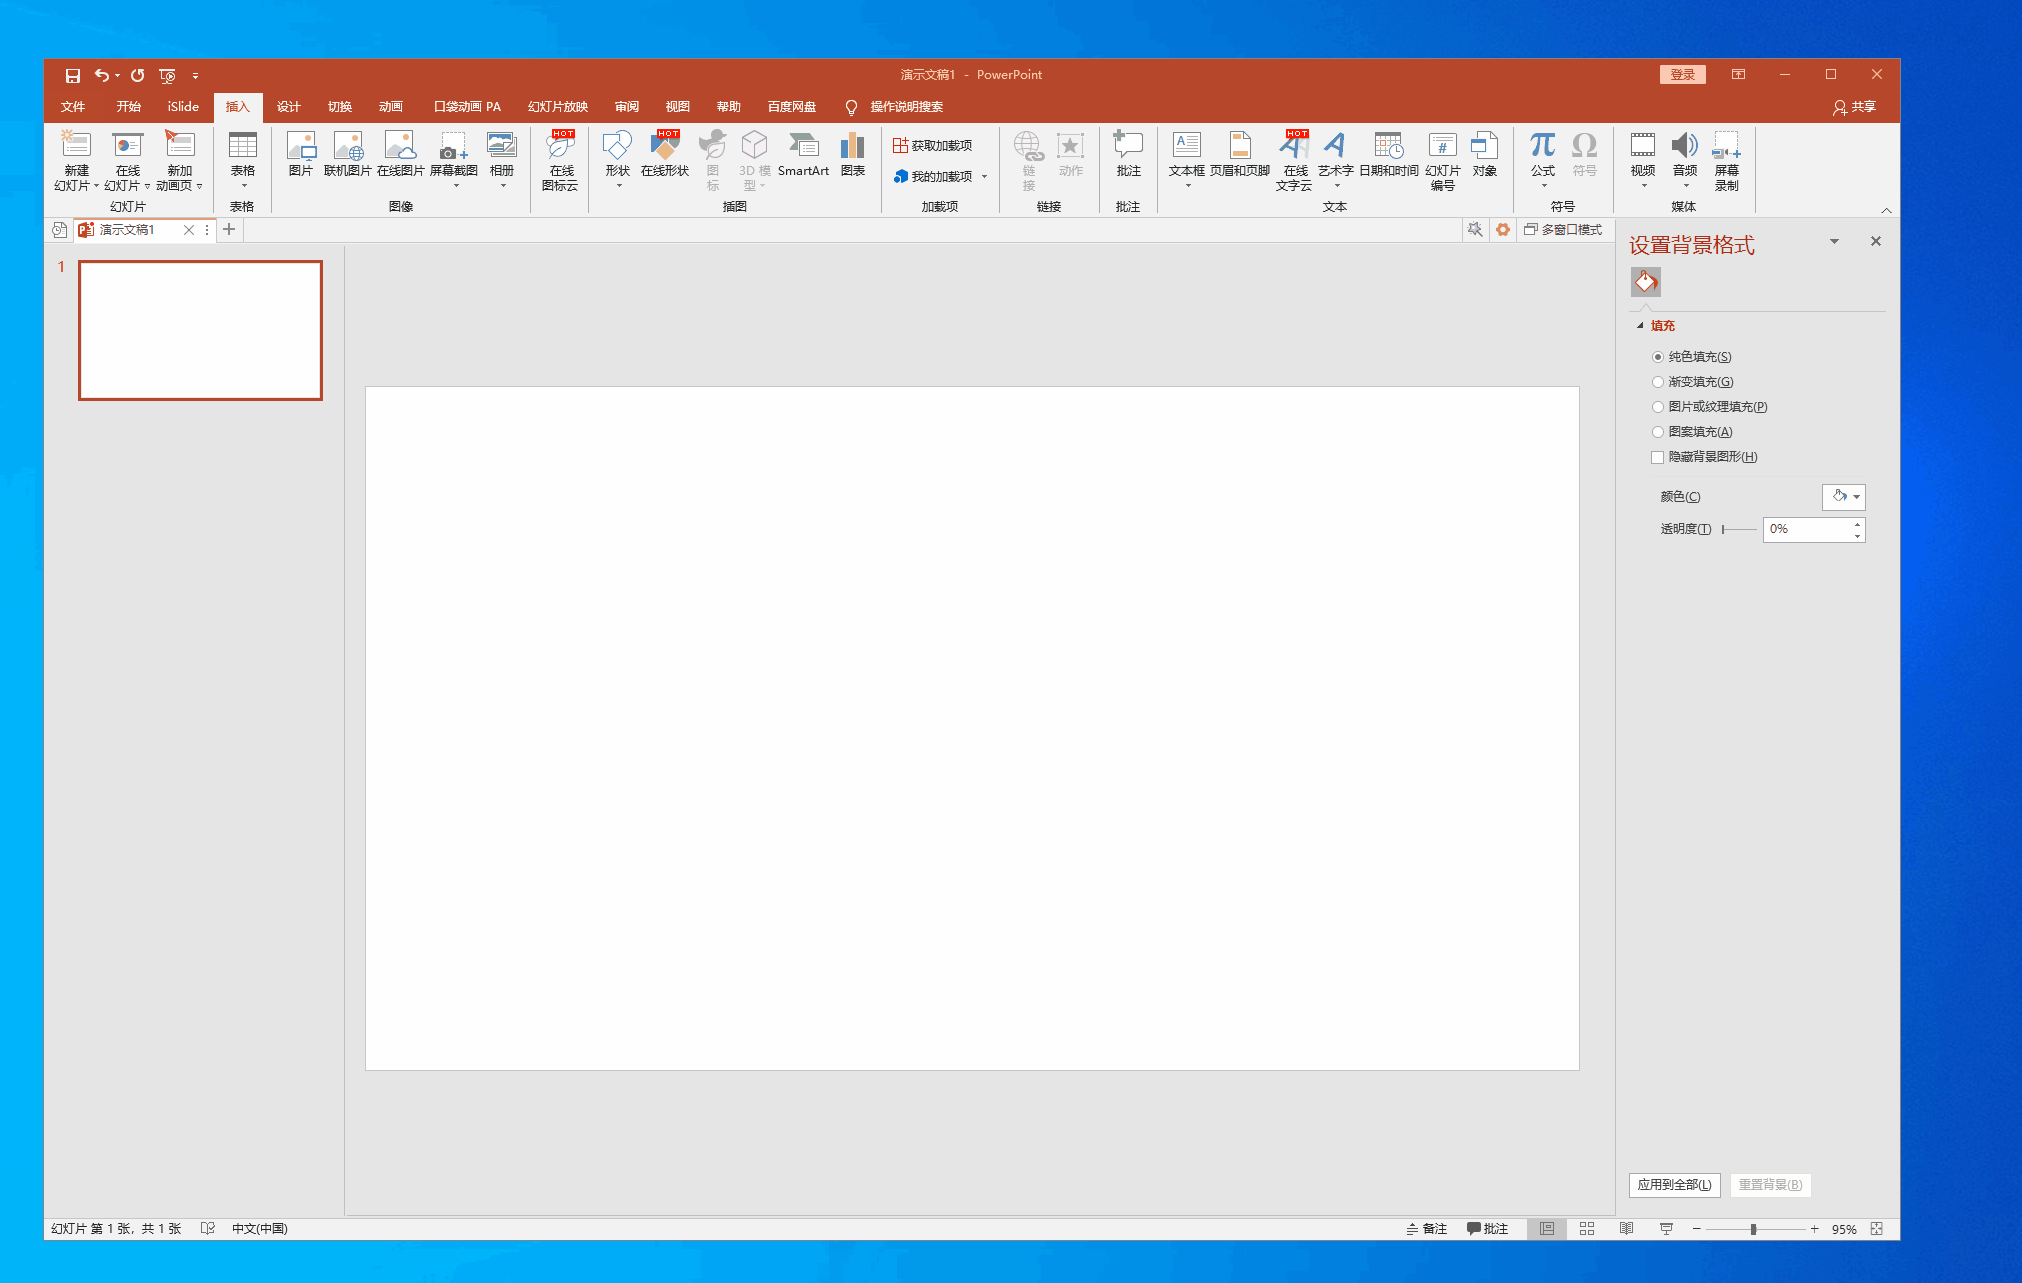Screen dimensions: 2022x1283
Task: Select Solid fill (纯色填充) radio option
Action: pos(1658,357)
